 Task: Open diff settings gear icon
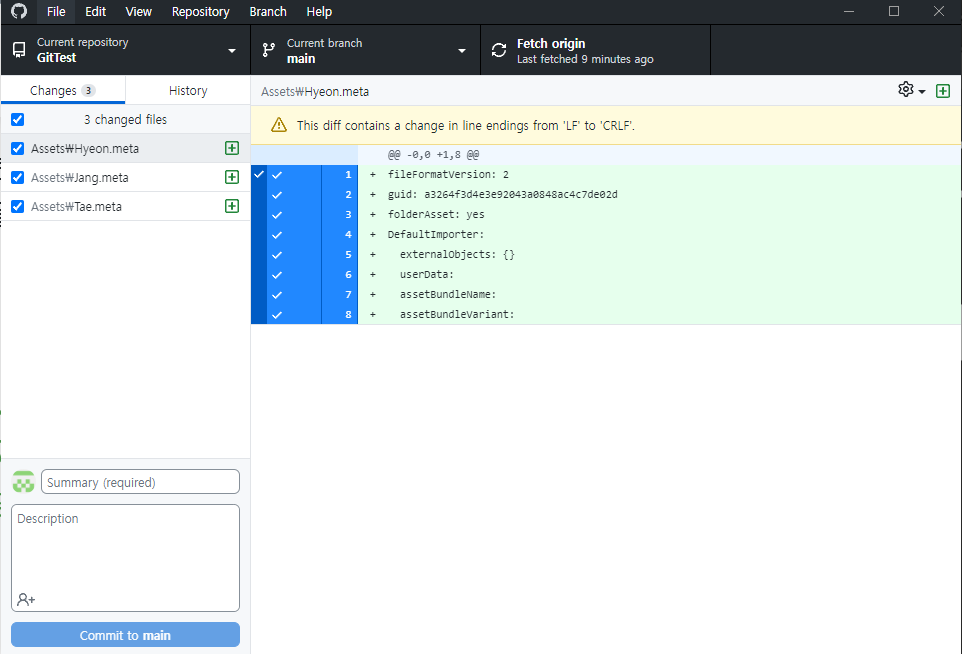click(906, 90)
